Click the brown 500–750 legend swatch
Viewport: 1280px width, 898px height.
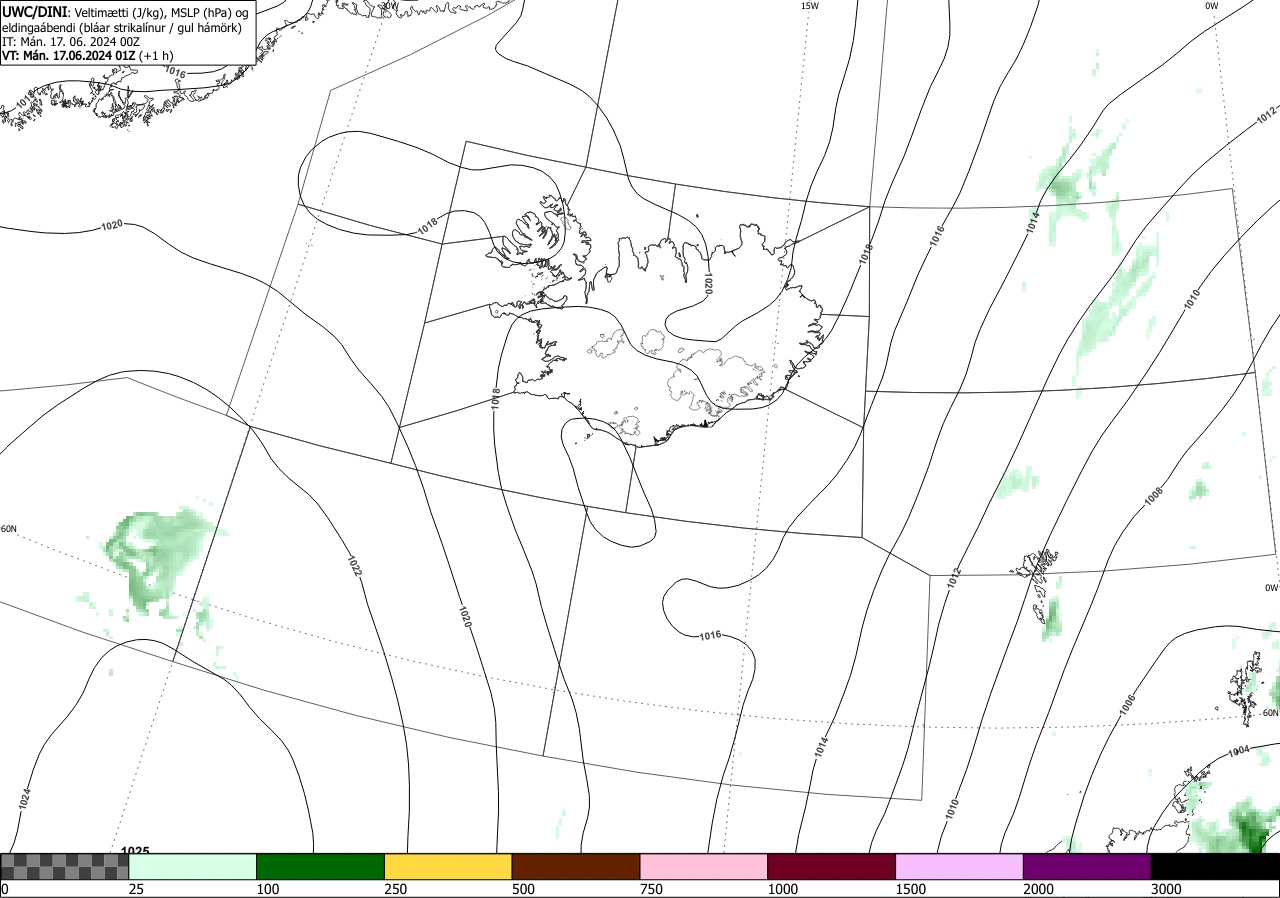click(576, 866)
